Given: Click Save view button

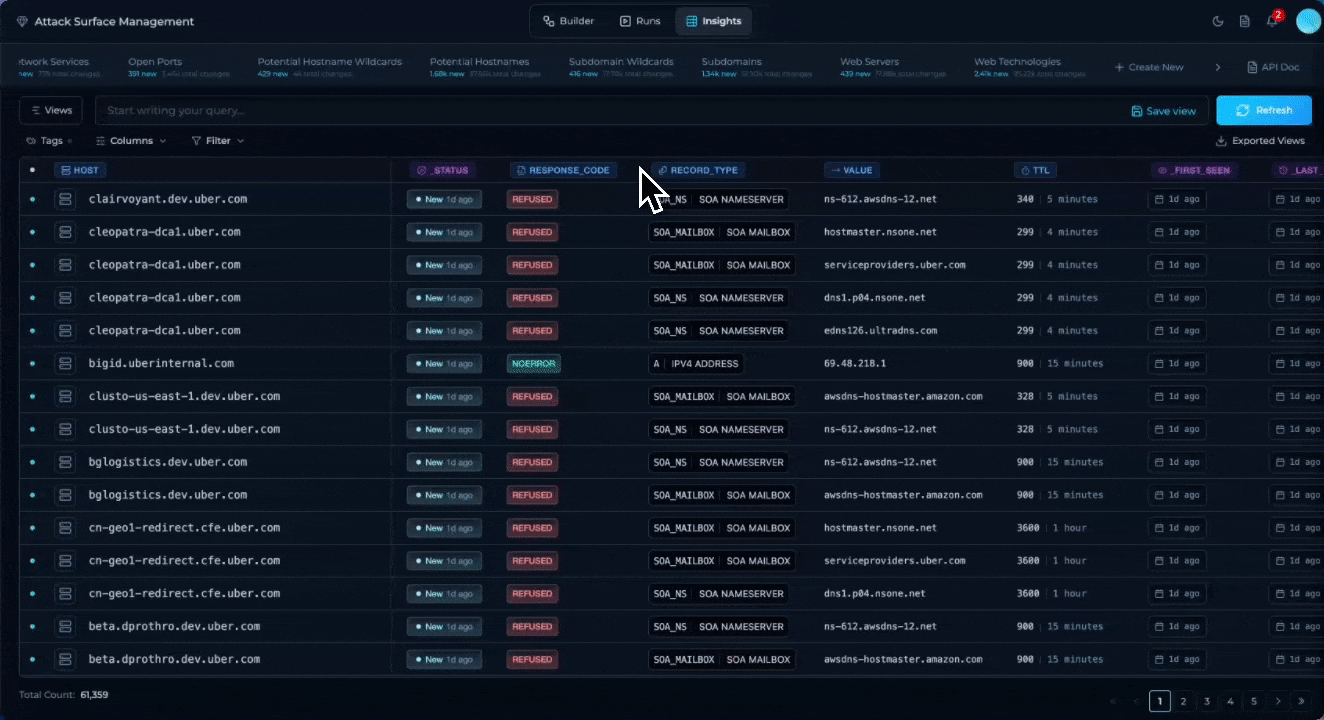Looking at the screenshot, I should click(1163, 111).
